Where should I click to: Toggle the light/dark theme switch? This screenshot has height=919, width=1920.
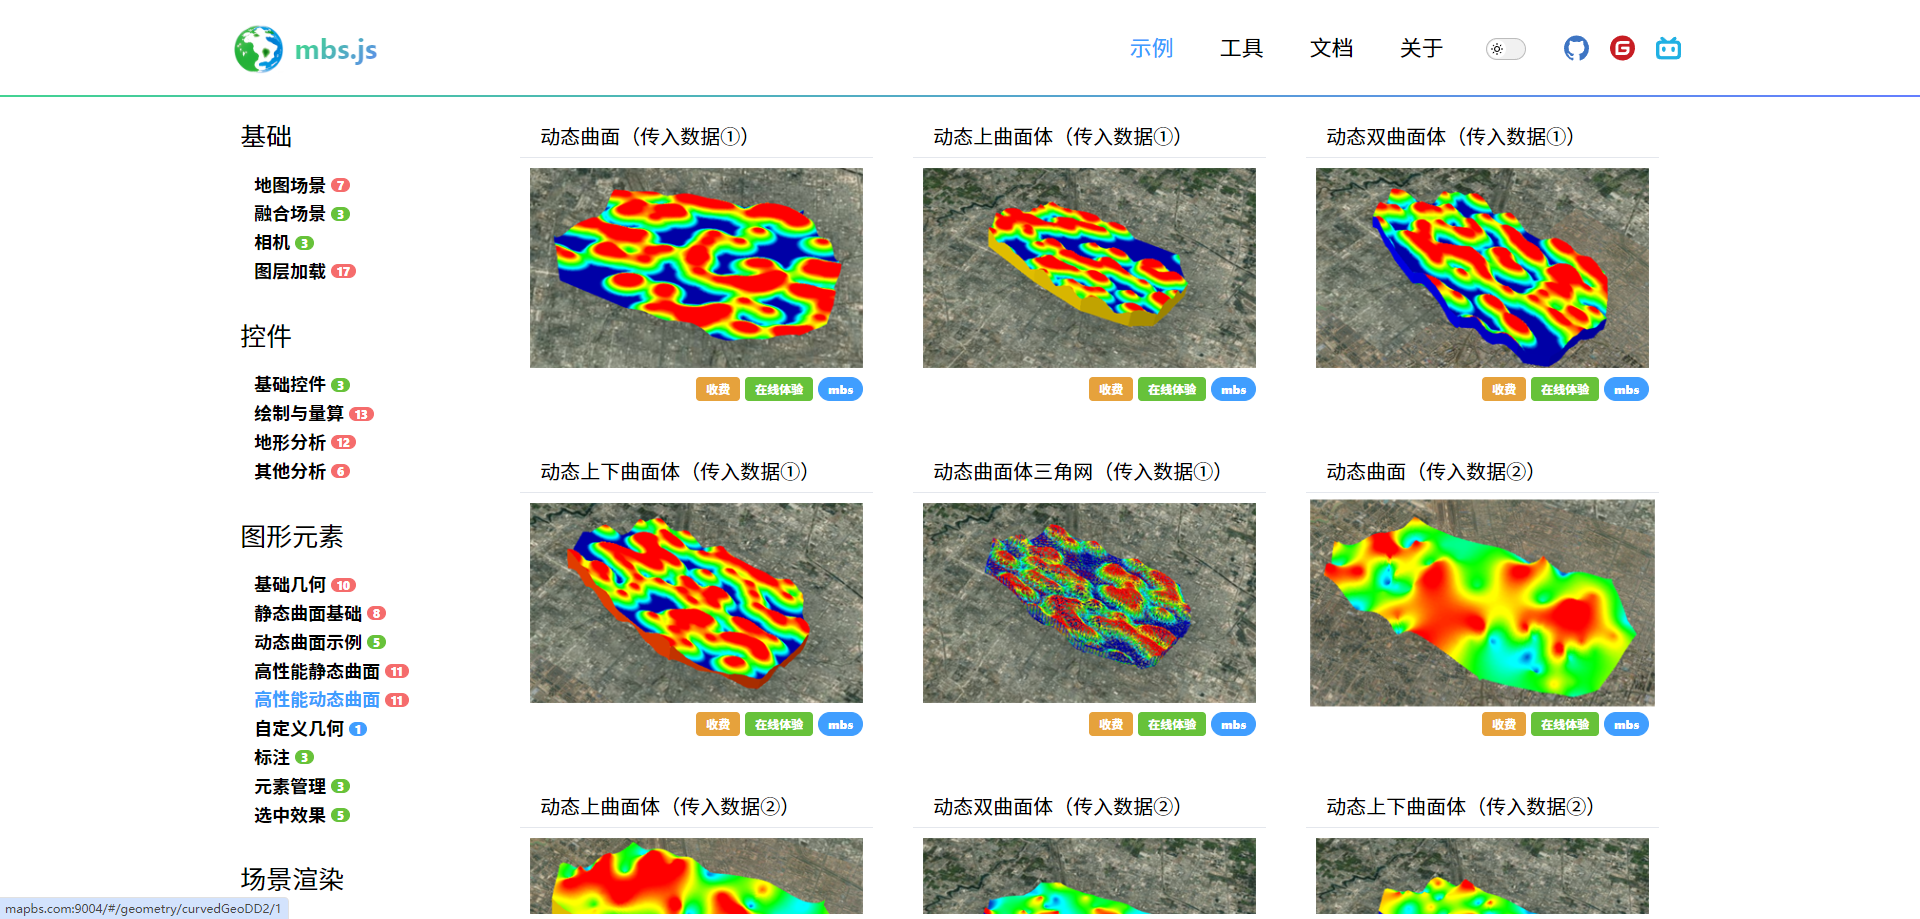pos(1506,49)
